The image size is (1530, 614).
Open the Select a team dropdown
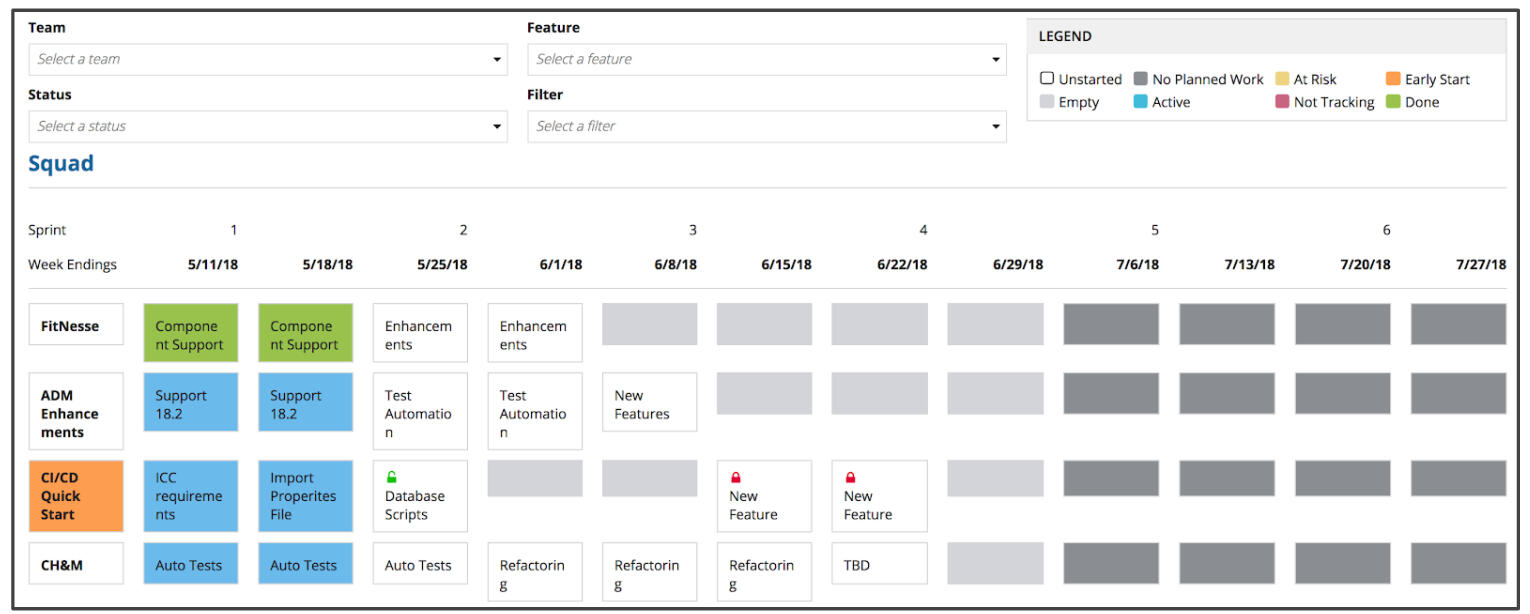(x=267, y=59)
